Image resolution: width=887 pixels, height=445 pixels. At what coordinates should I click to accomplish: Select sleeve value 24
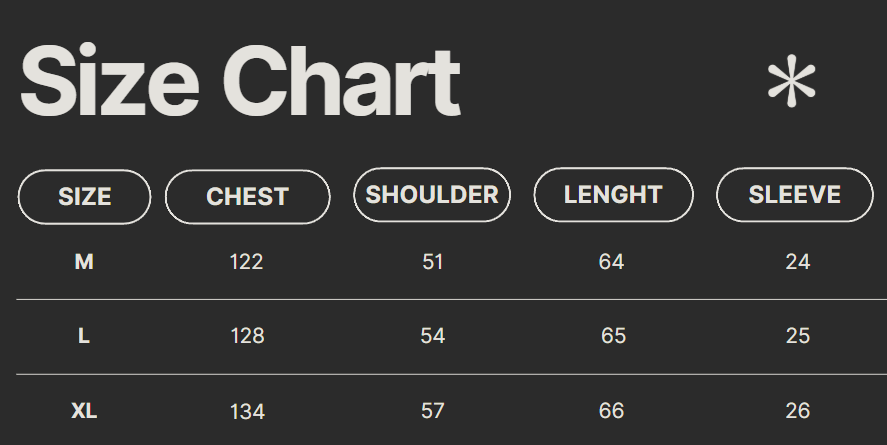pyautogui.click(x=797, y=262)
